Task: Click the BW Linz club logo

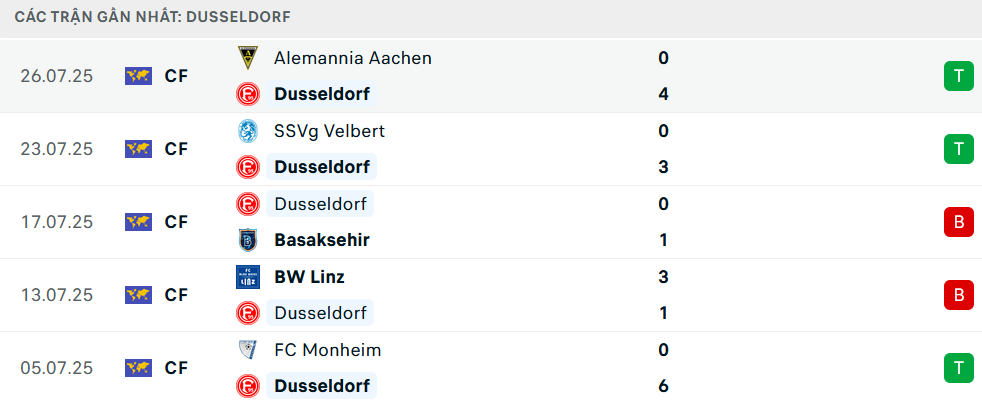Action: [248, 277]
